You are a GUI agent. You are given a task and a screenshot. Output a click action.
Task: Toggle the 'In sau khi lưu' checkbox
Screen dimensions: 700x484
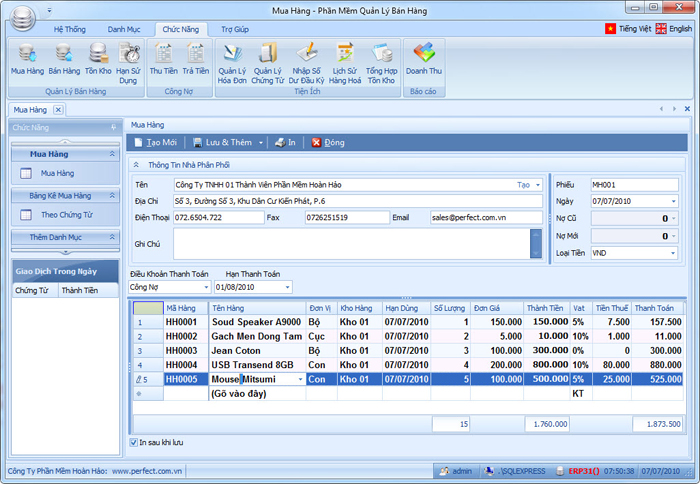pyautogui.click(x=135, y=441)
